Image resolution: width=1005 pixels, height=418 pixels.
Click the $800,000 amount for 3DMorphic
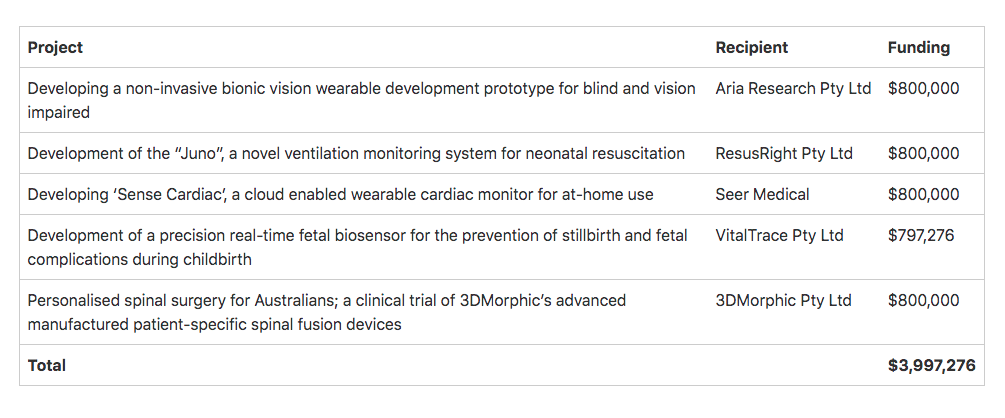pyautogui.click(x=924, y=301)
